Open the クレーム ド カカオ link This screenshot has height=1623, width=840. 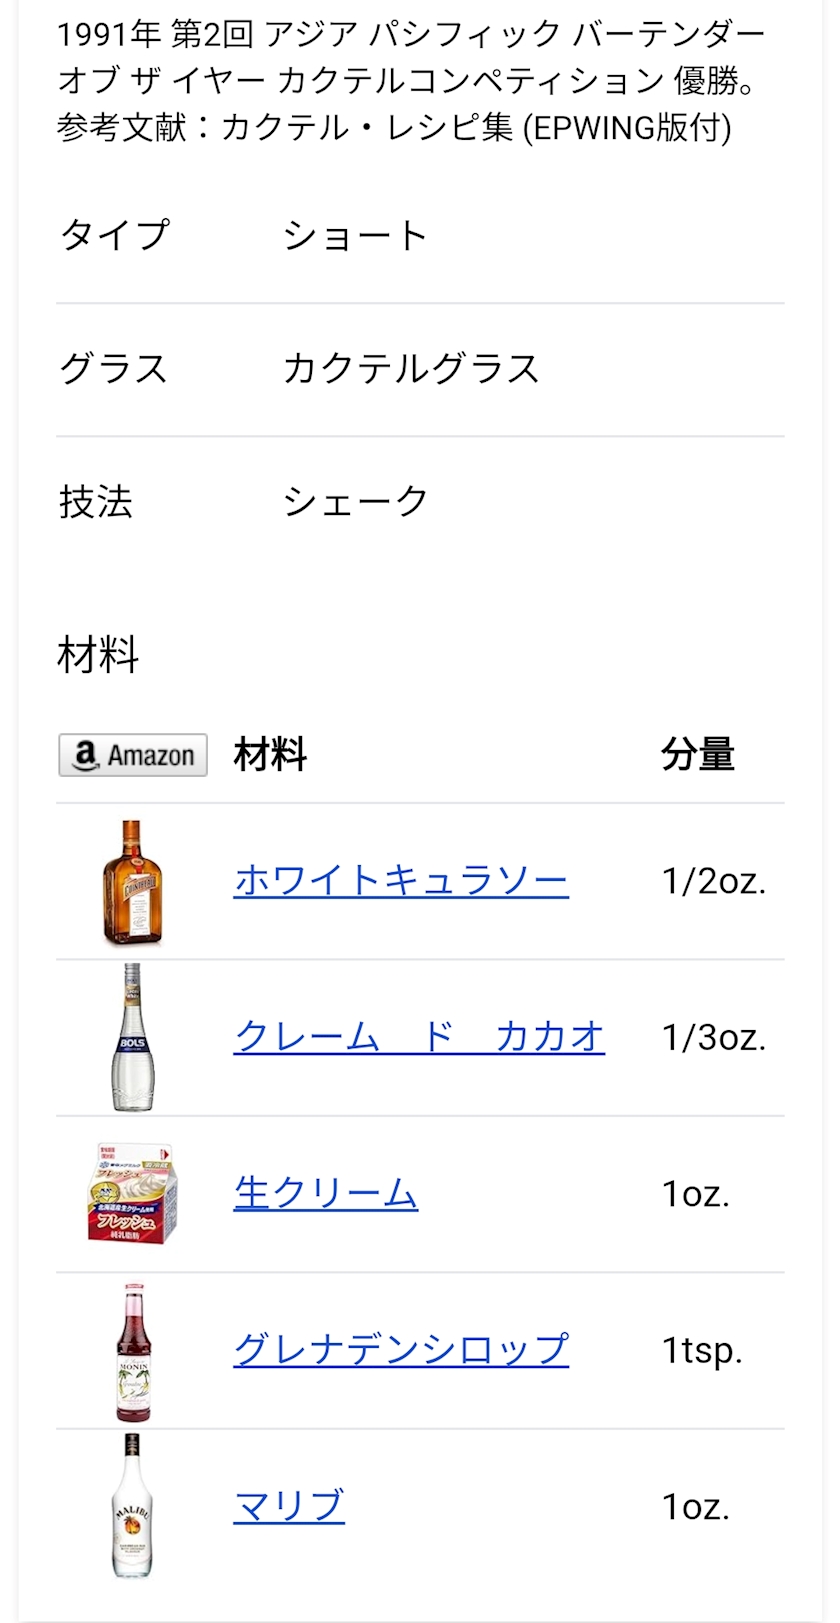tap(419, 1037)
